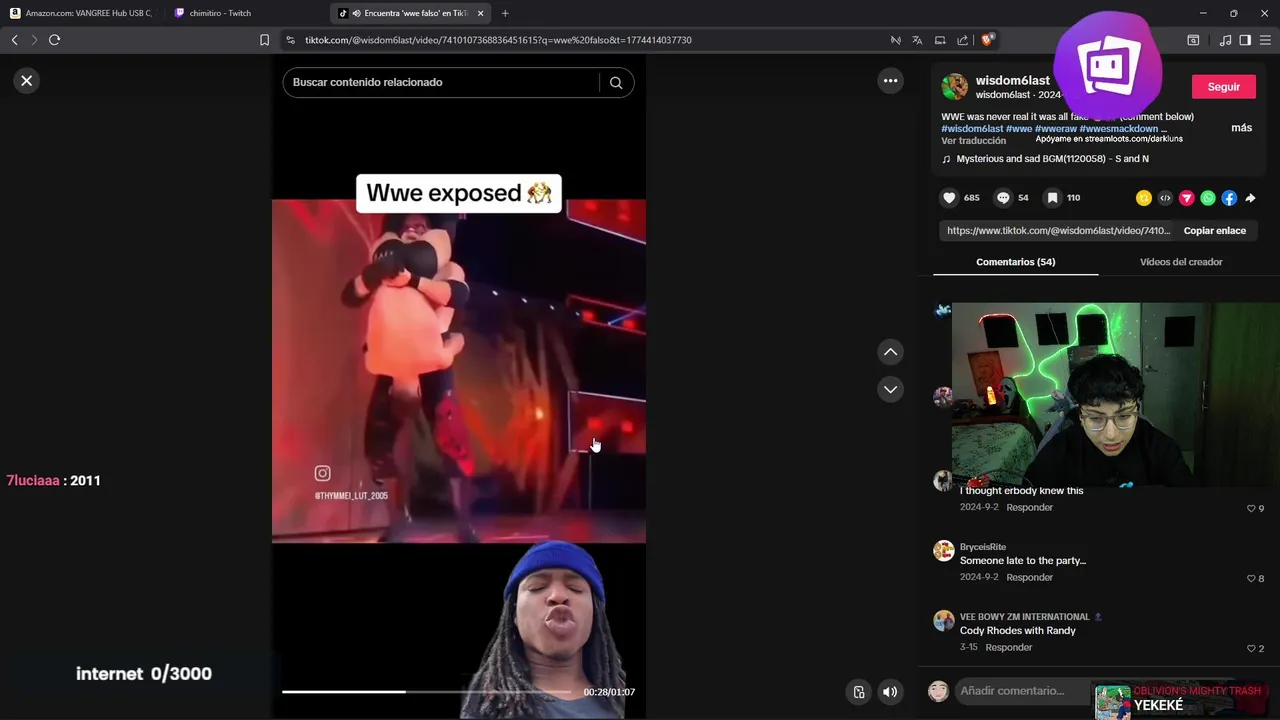Open VEE BOWY ZM INTERNATIONAL avatar
Image resolution: width=1280 pixels, height=720 pixels.
coord(944,621)
